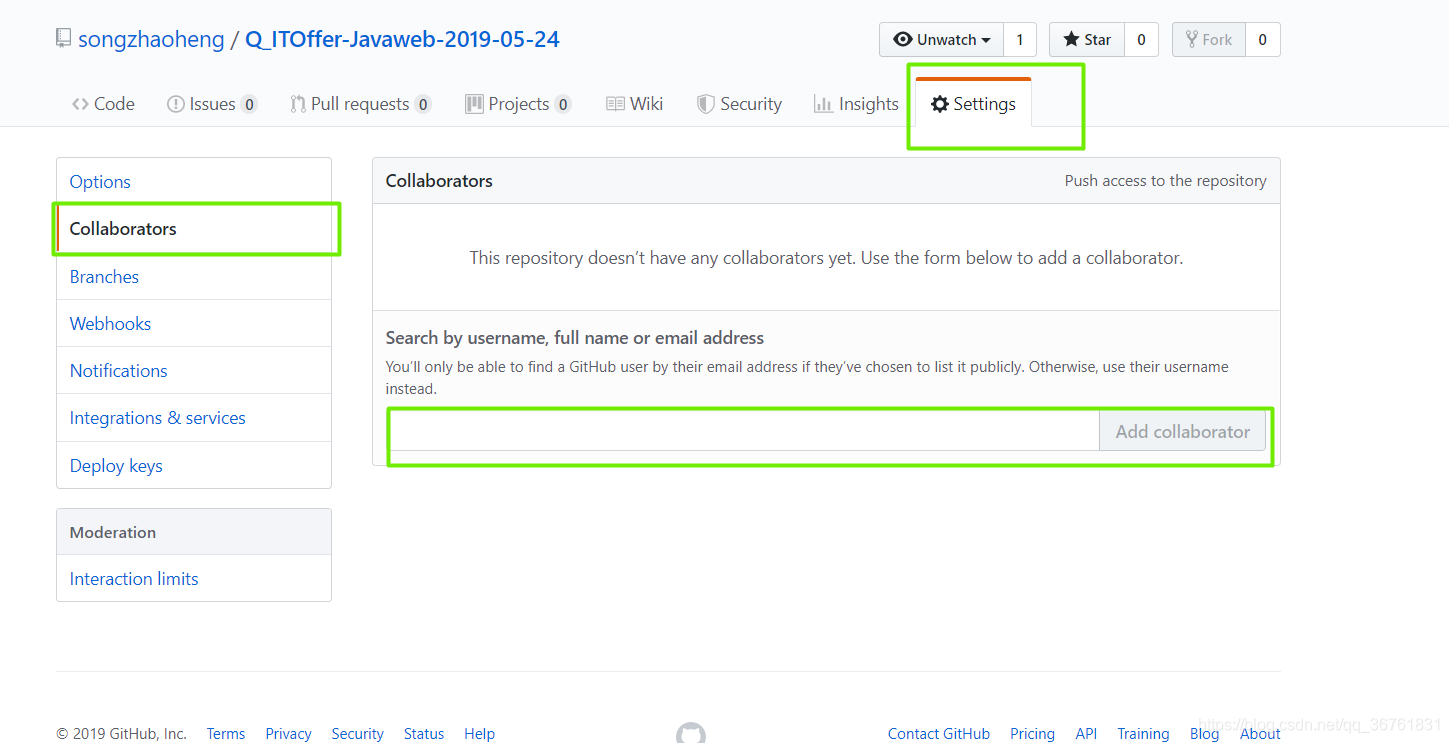Screen dimensions: 1449x743
Task: View forks count 0
Action: (1262, 39)
